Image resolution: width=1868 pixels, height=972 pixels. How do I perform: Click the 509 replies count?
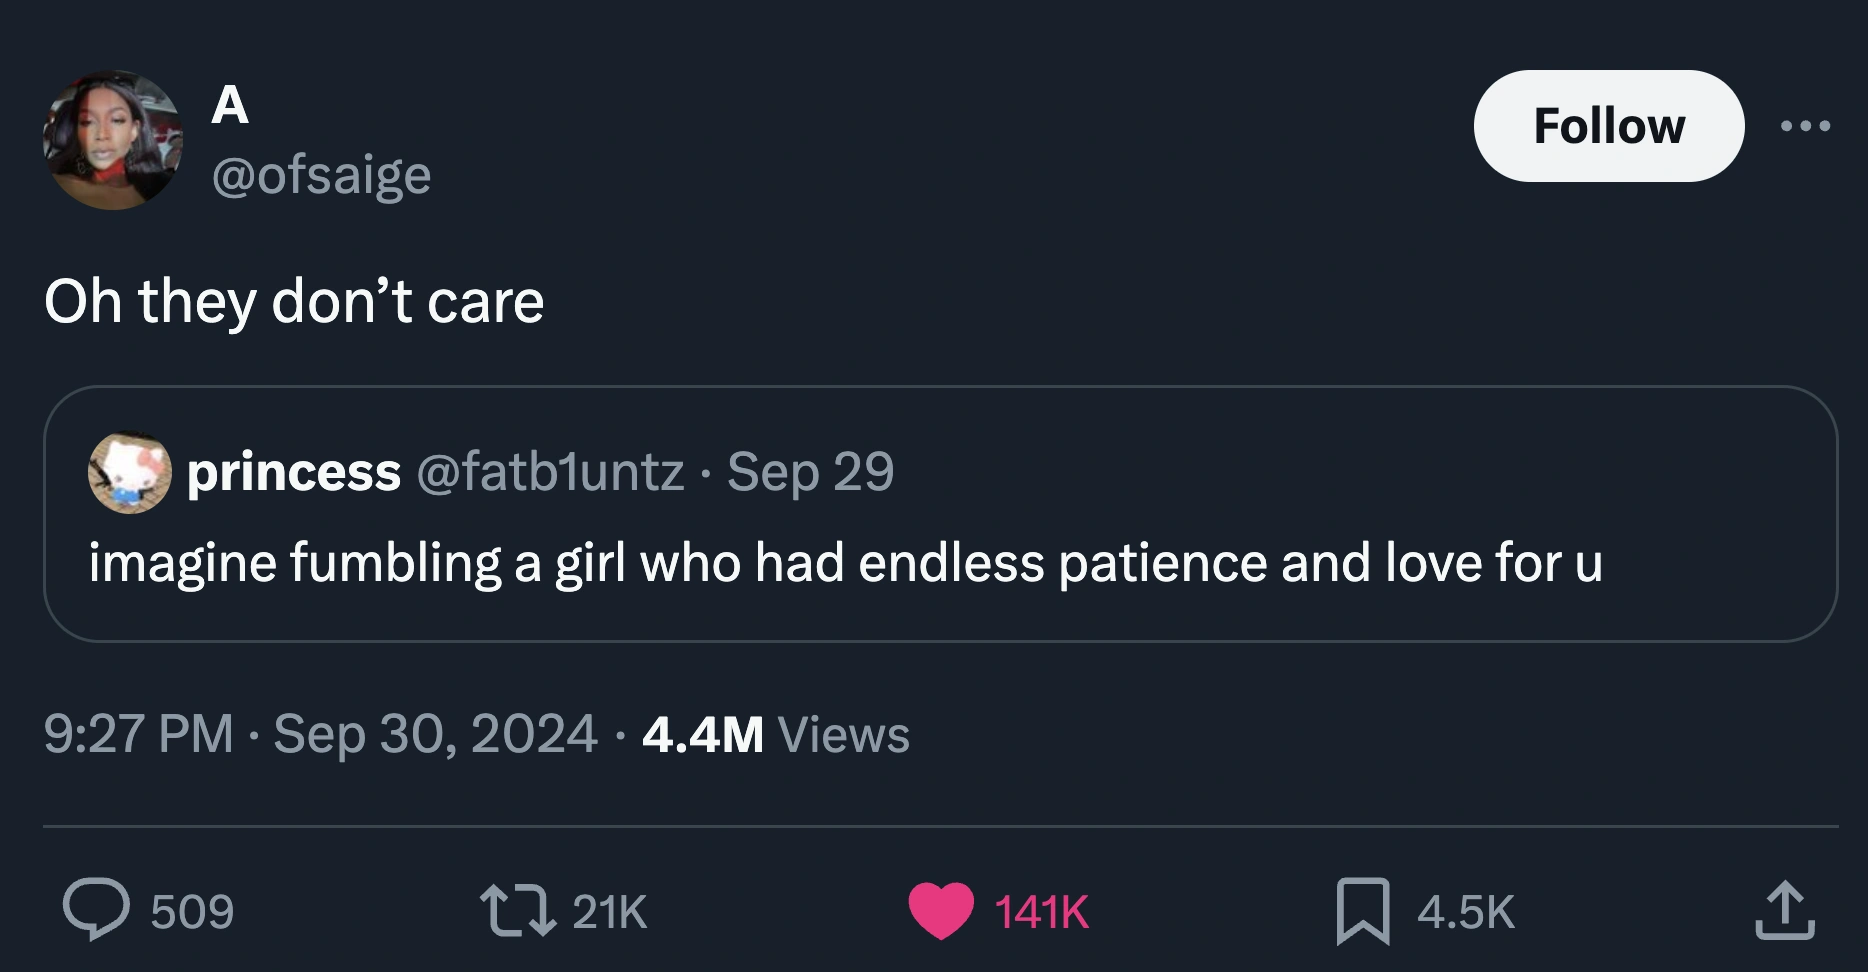pos(192,912)
